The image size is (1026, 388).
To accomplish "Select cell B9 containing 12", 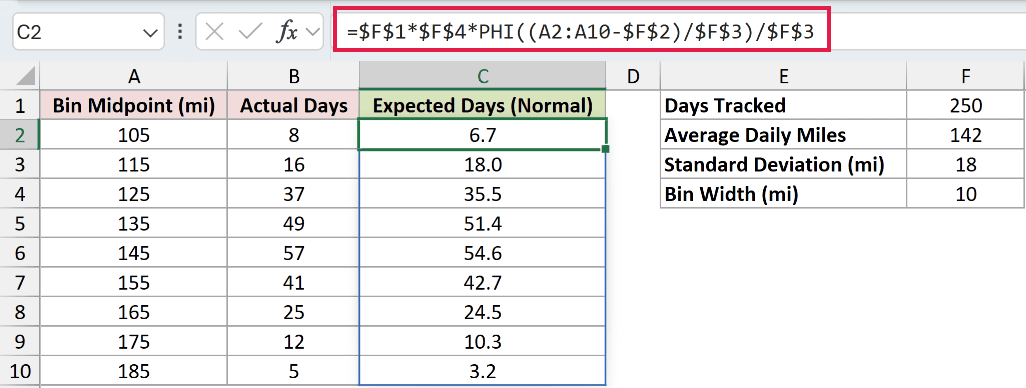I will click(x=293, y=342).
